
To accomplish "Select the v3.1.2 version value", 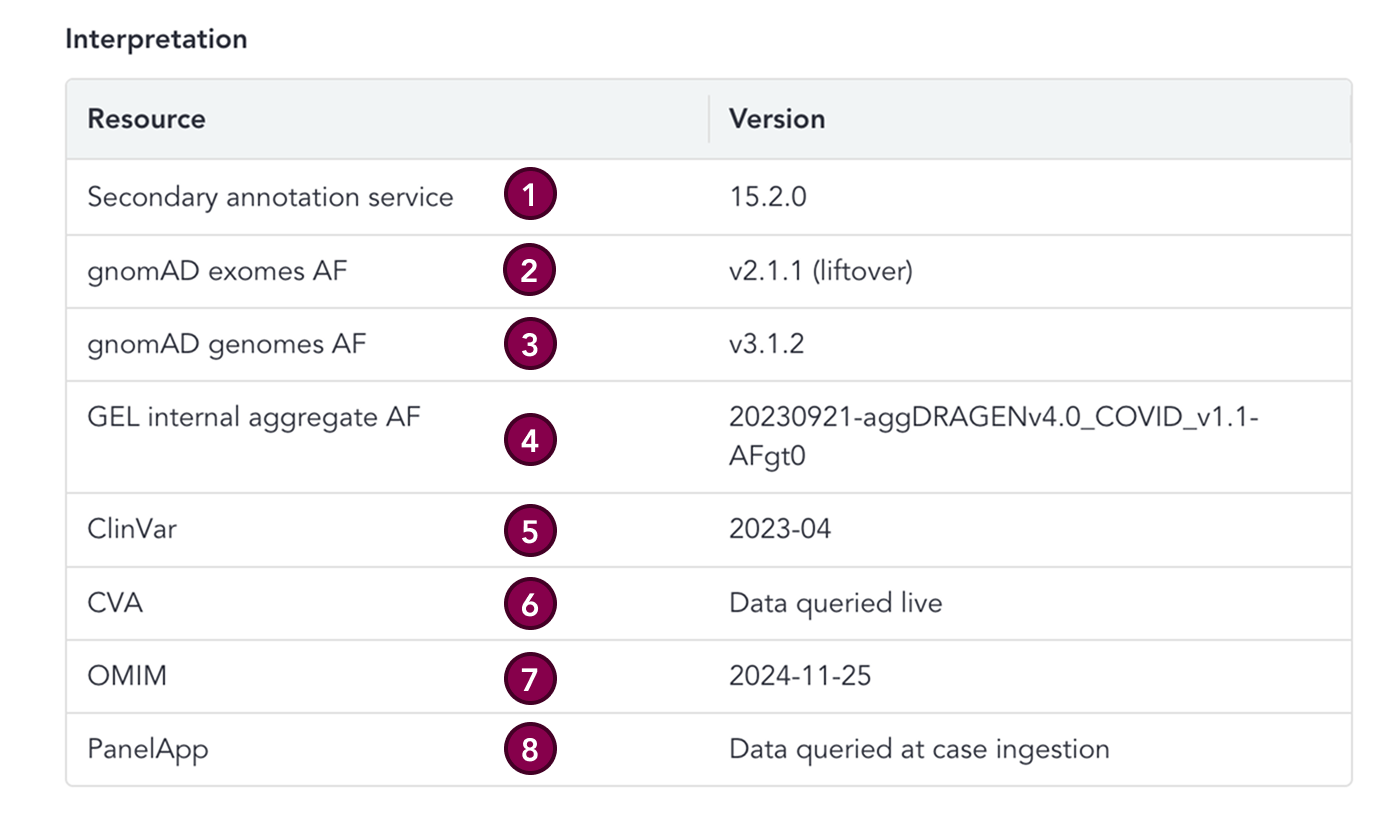I will tap(766, 345).
